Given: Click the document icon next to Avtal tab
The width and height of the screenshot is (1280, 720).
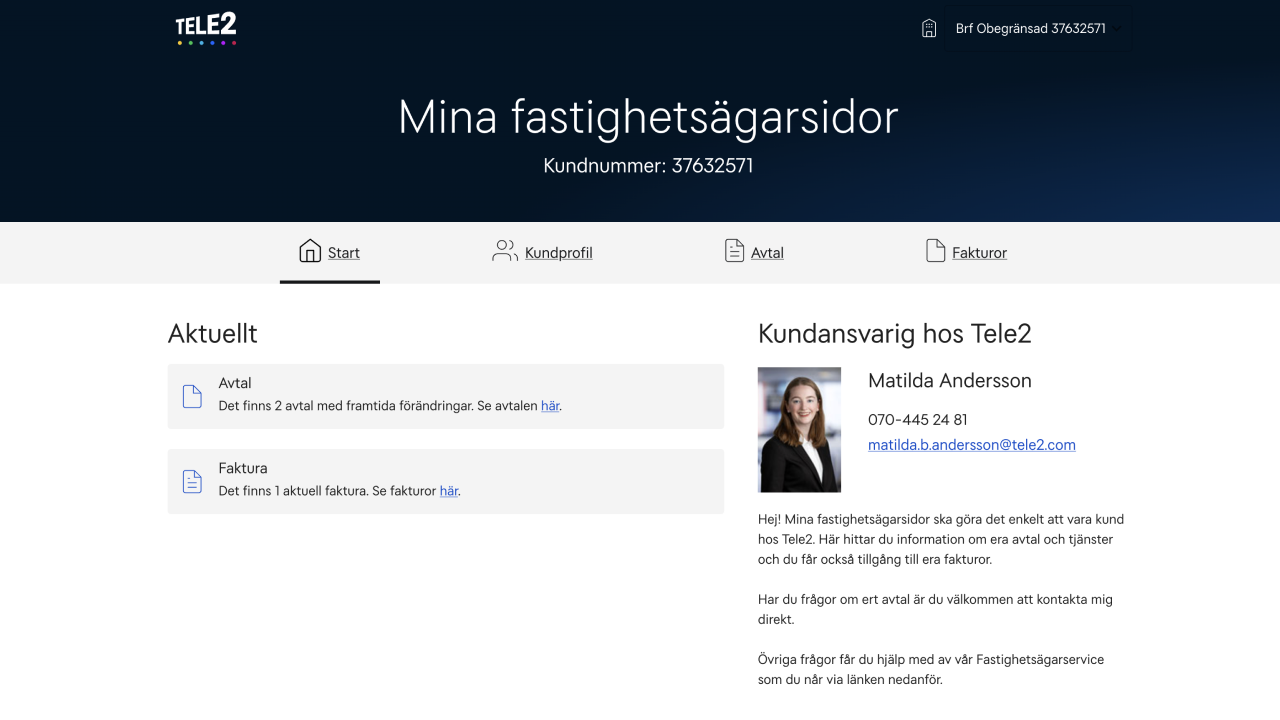Looking at the screenshot, I should (x=734, y=251).
